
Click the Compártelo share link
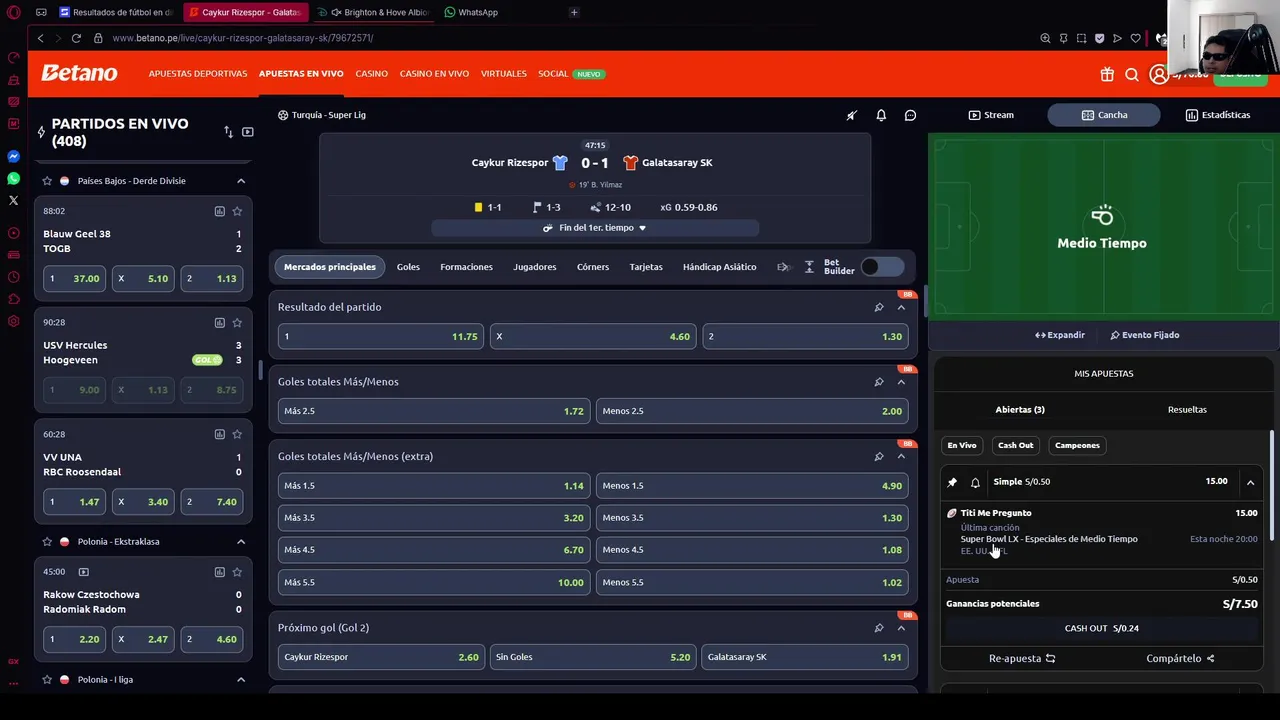tap(1180, 659)
